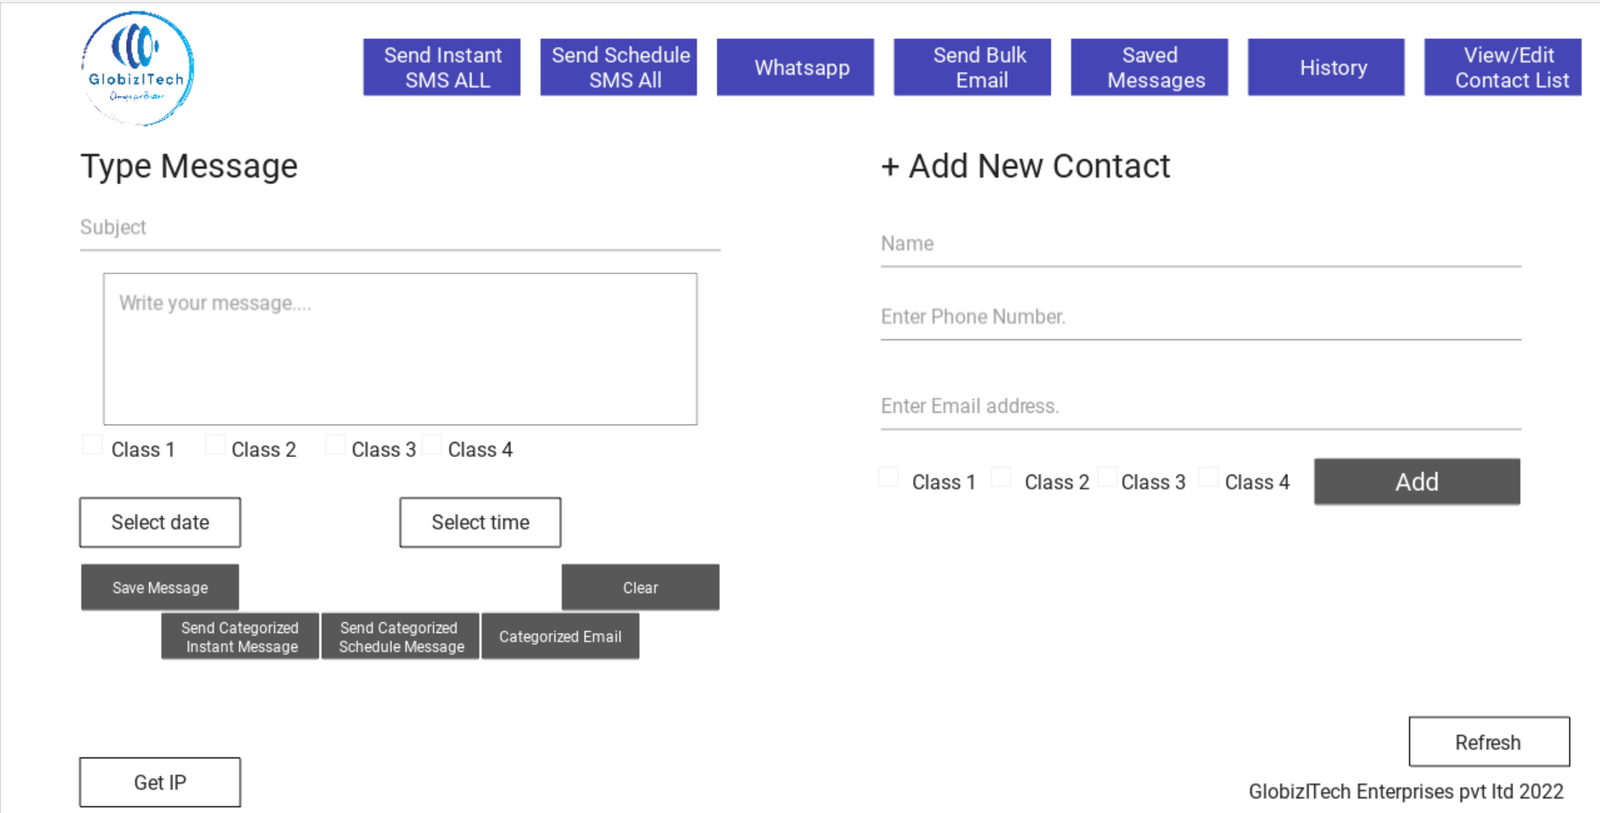The height and width of the screenshot is (813, 1600).
Task: Click the Enter Phone Number field
Action: coord(1200,318)
